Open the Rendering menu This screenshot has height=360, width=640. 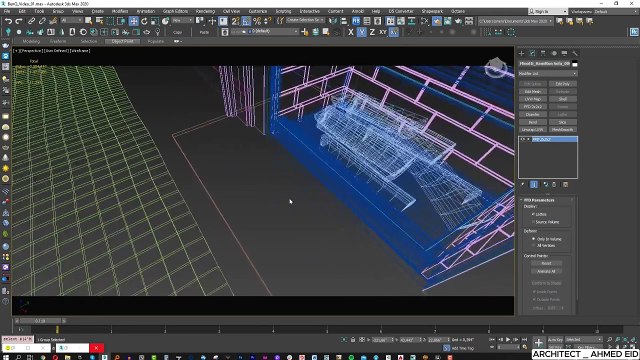pos(205,11)
